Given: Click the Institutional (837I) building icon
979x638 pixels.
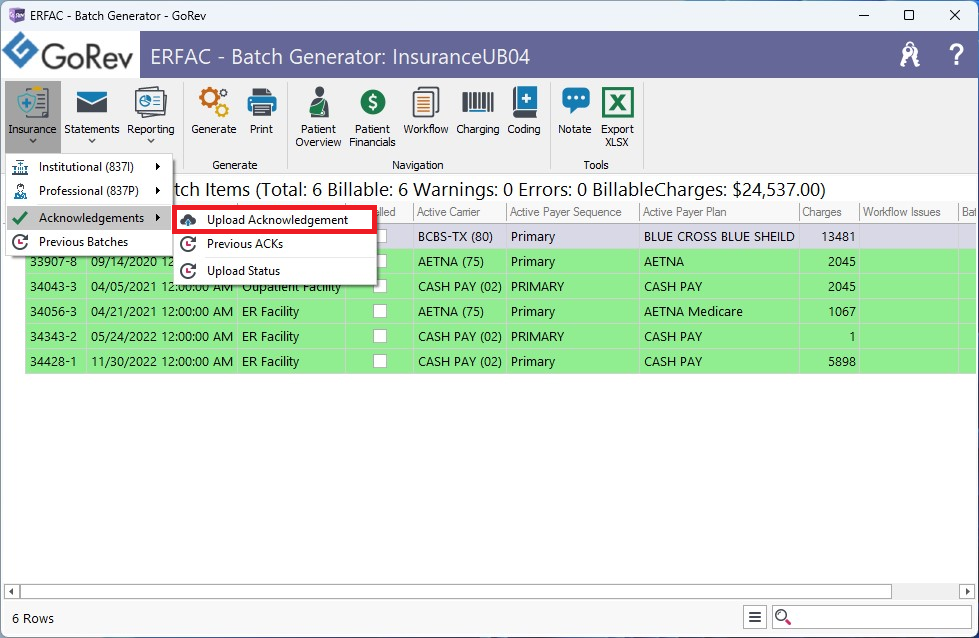Looking at the screenshot, I should 21,167.
